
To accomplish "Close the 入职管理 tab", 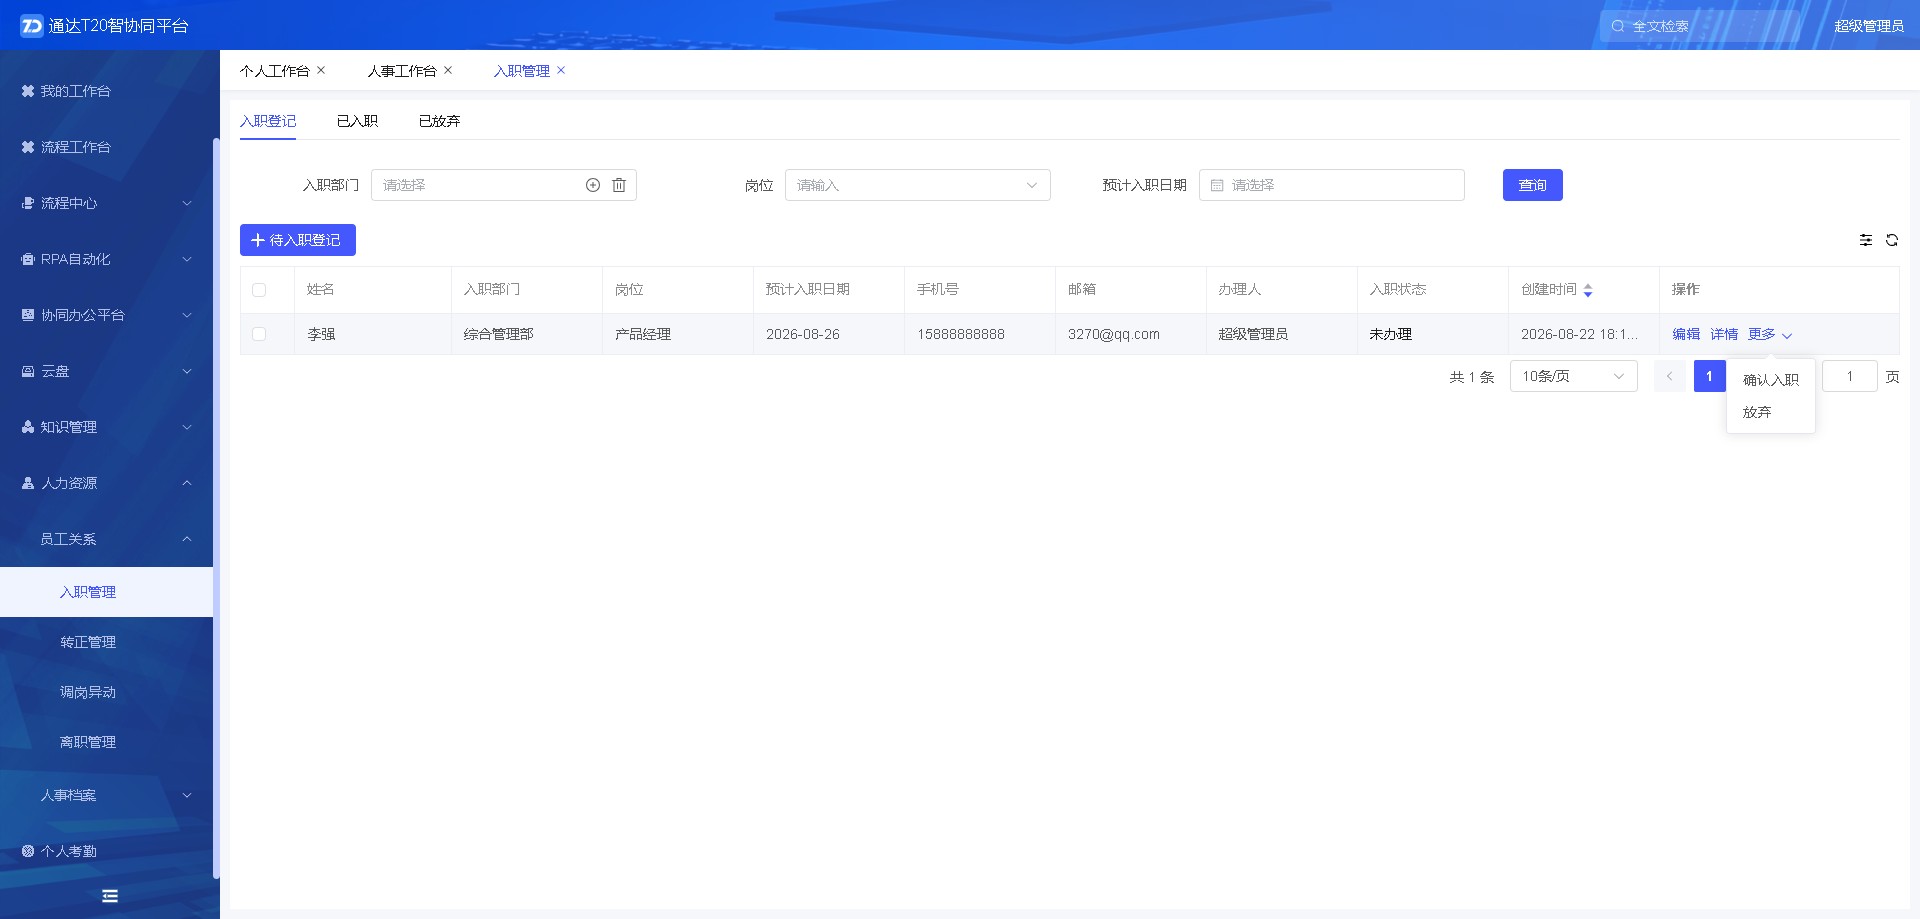I will click(561, 70).
